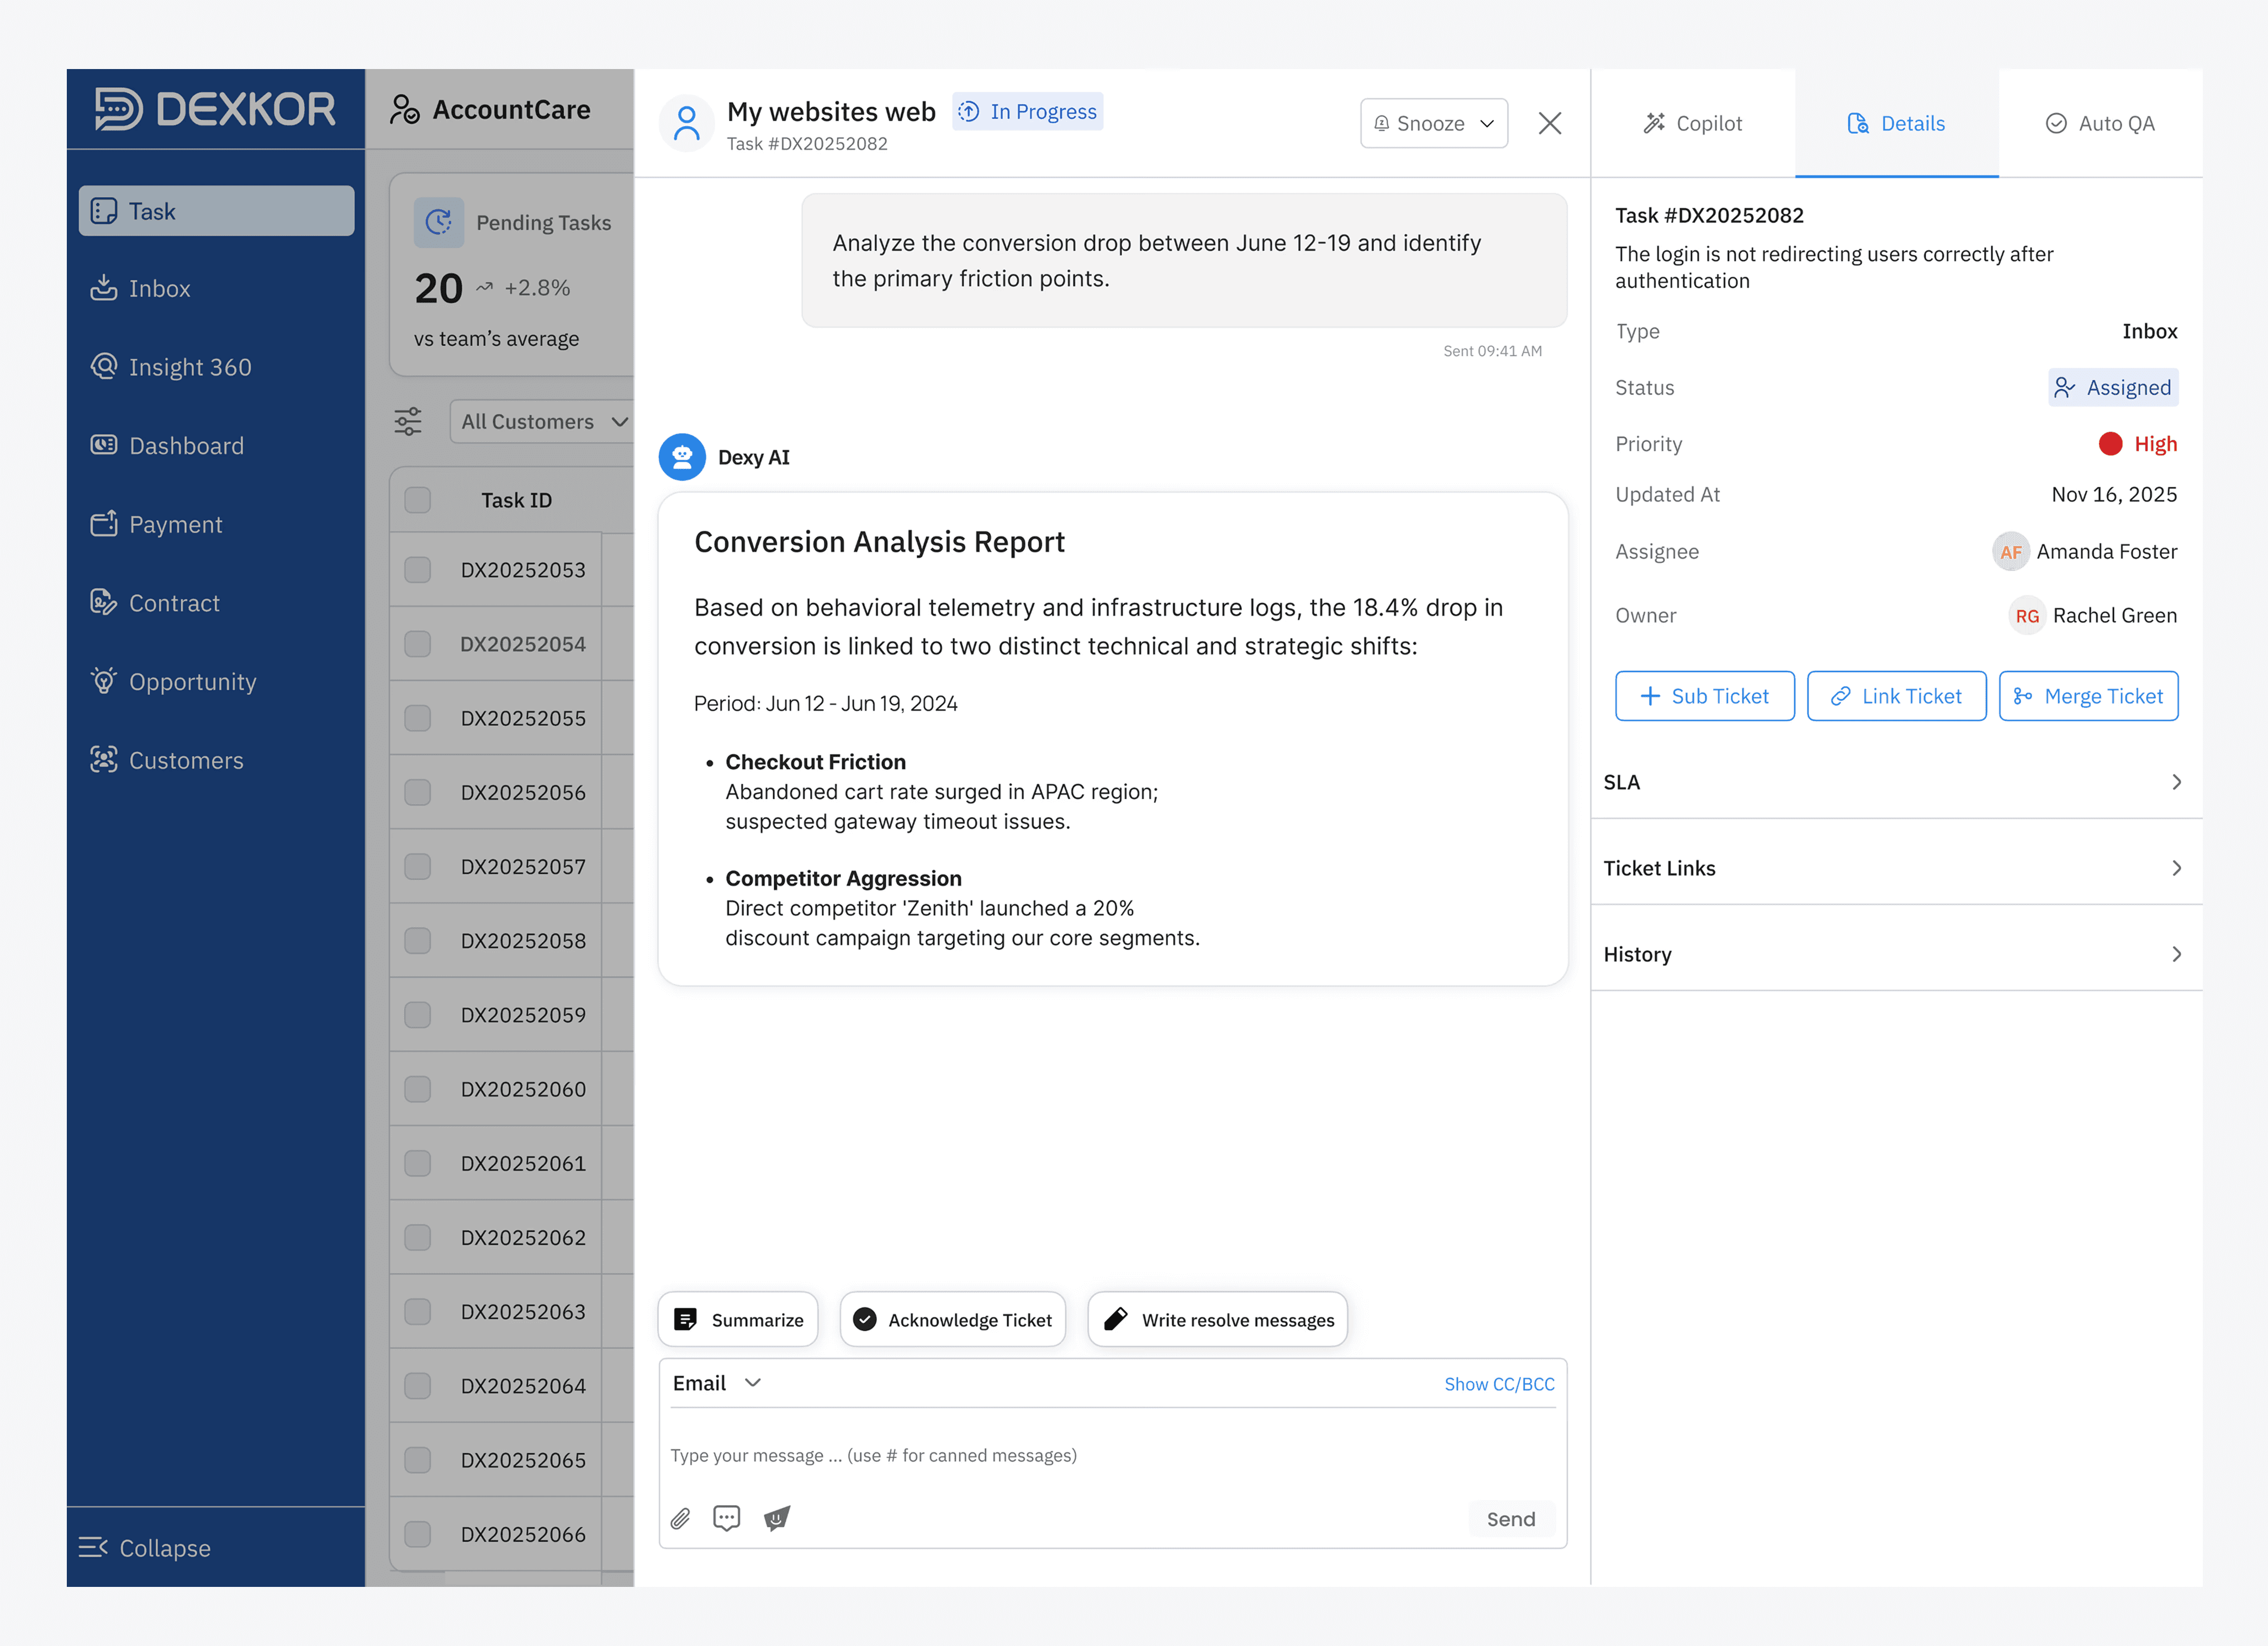Open the All Customers dropdown
2268x1646 pixels.
543,421
